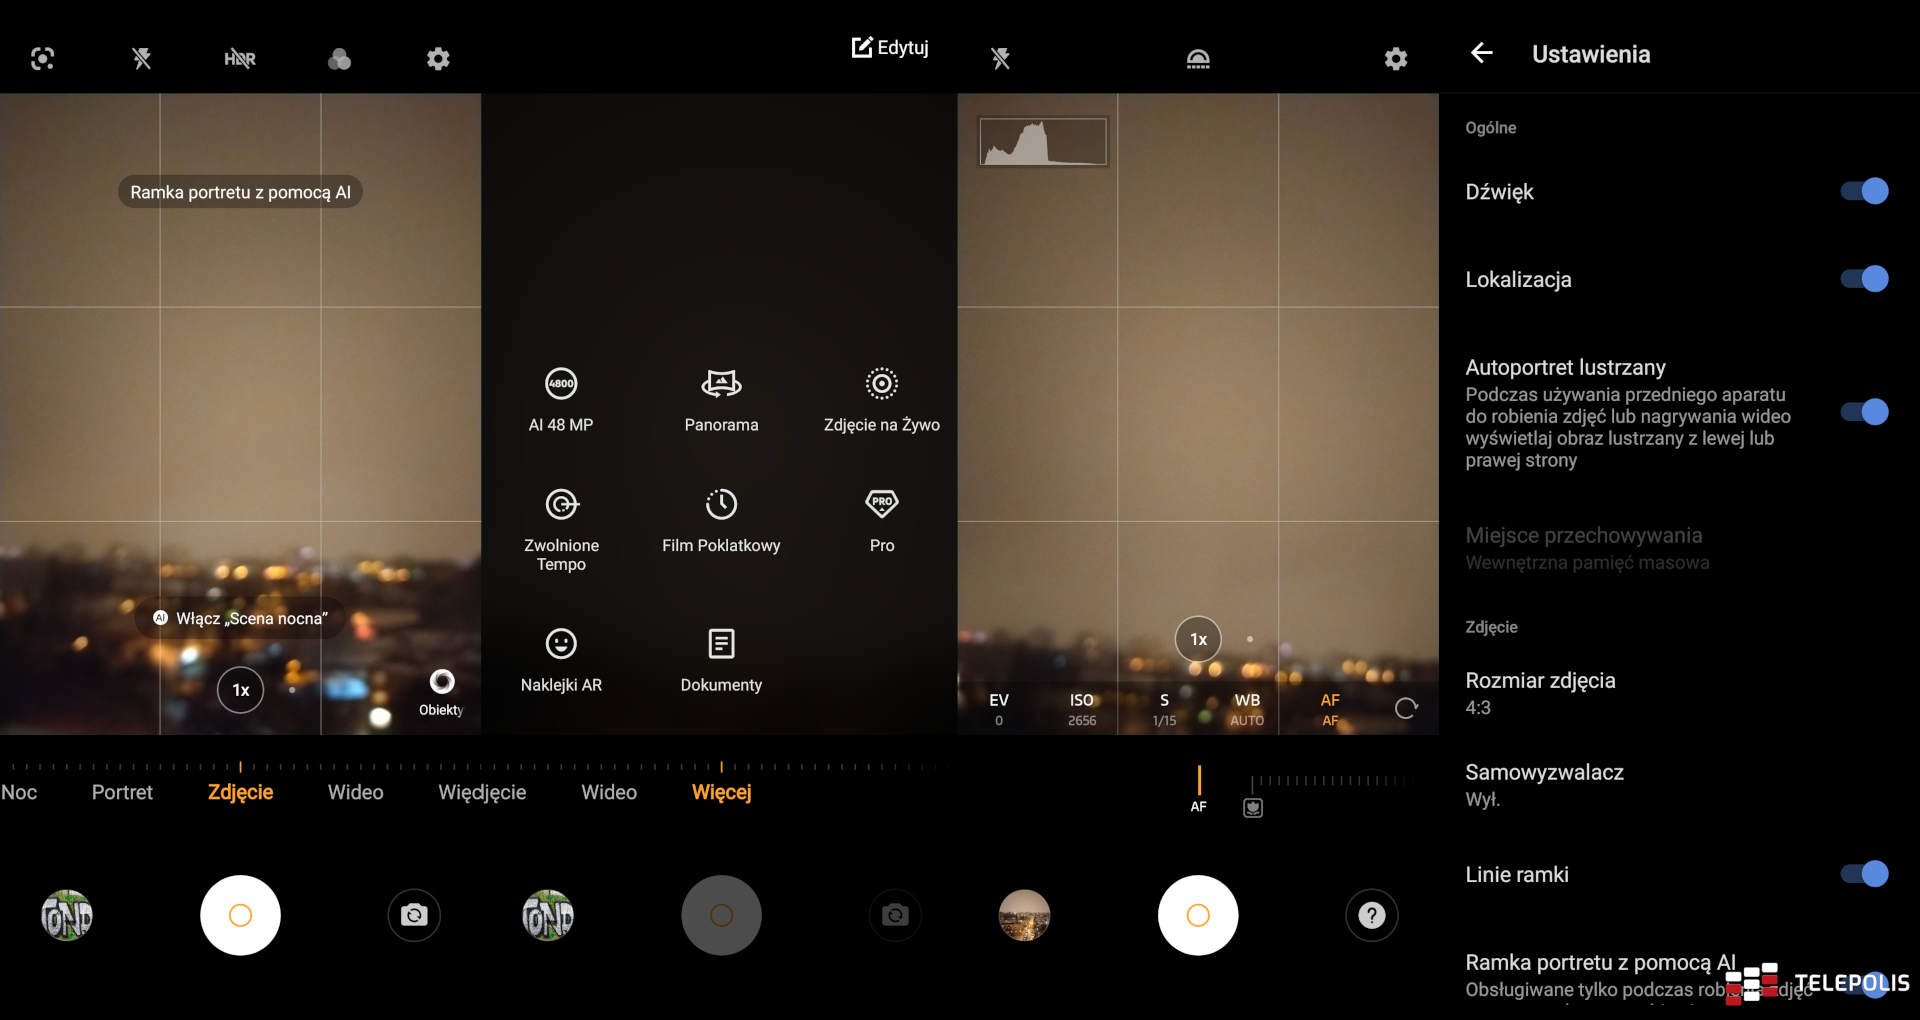Expand the ISO setting in Pro mode
The width and height of the screenshot is (1920, 1020).
point(1081,709)
